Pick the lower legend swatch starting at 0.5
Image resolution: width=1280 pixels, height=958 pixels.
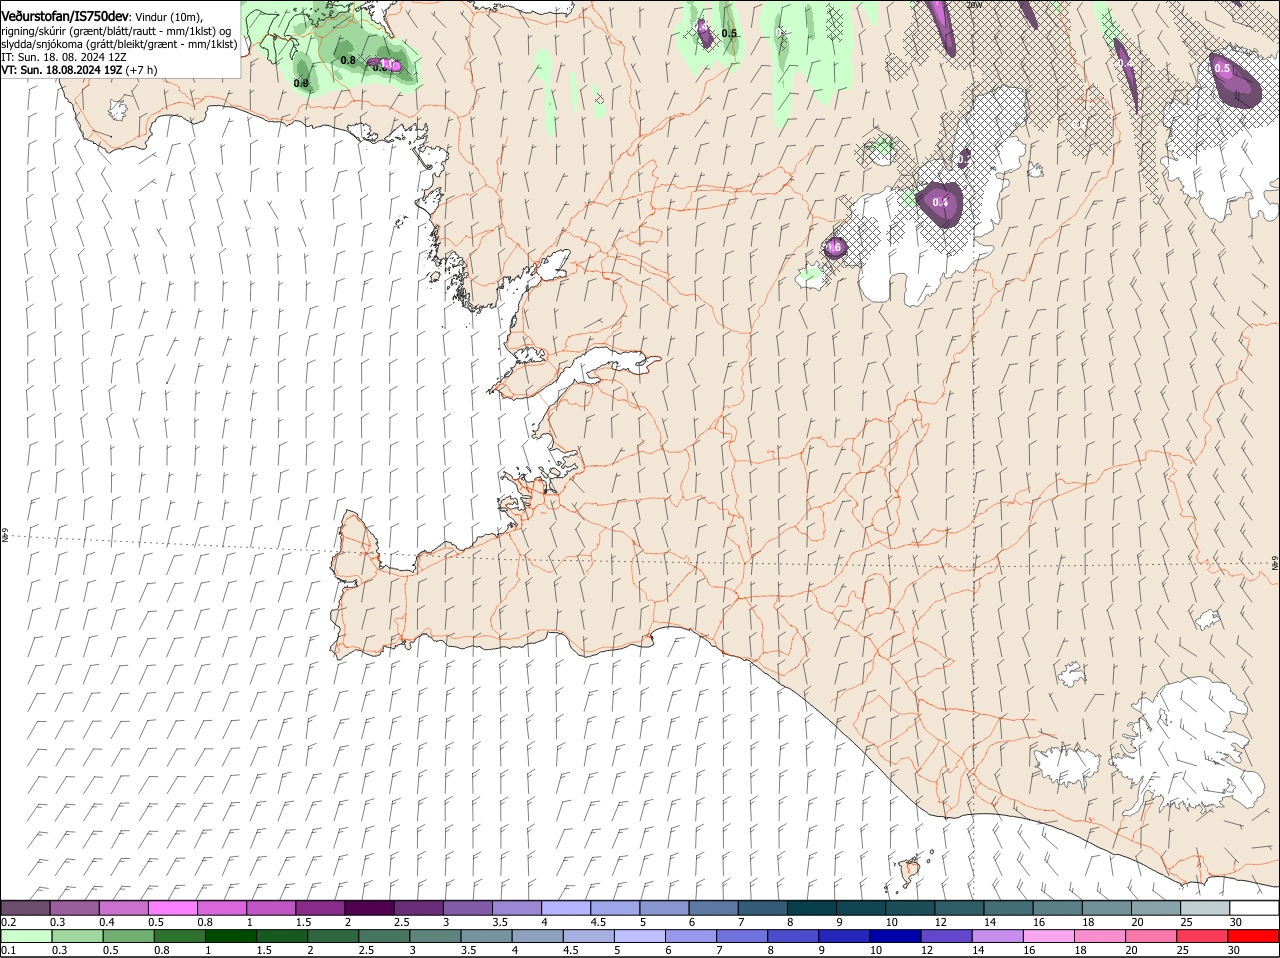coord(128,937)
